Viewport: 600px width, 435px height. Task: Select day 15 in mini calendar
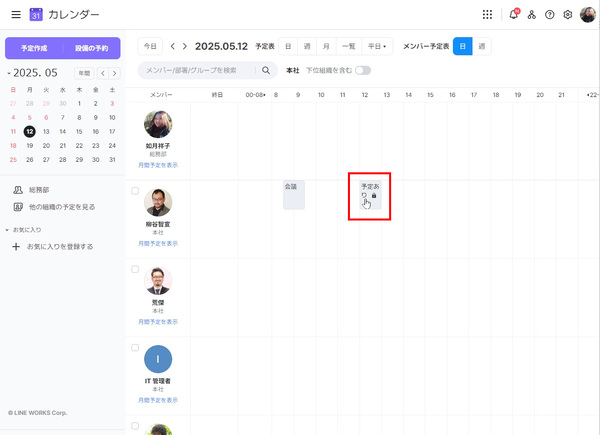[79, 132]
